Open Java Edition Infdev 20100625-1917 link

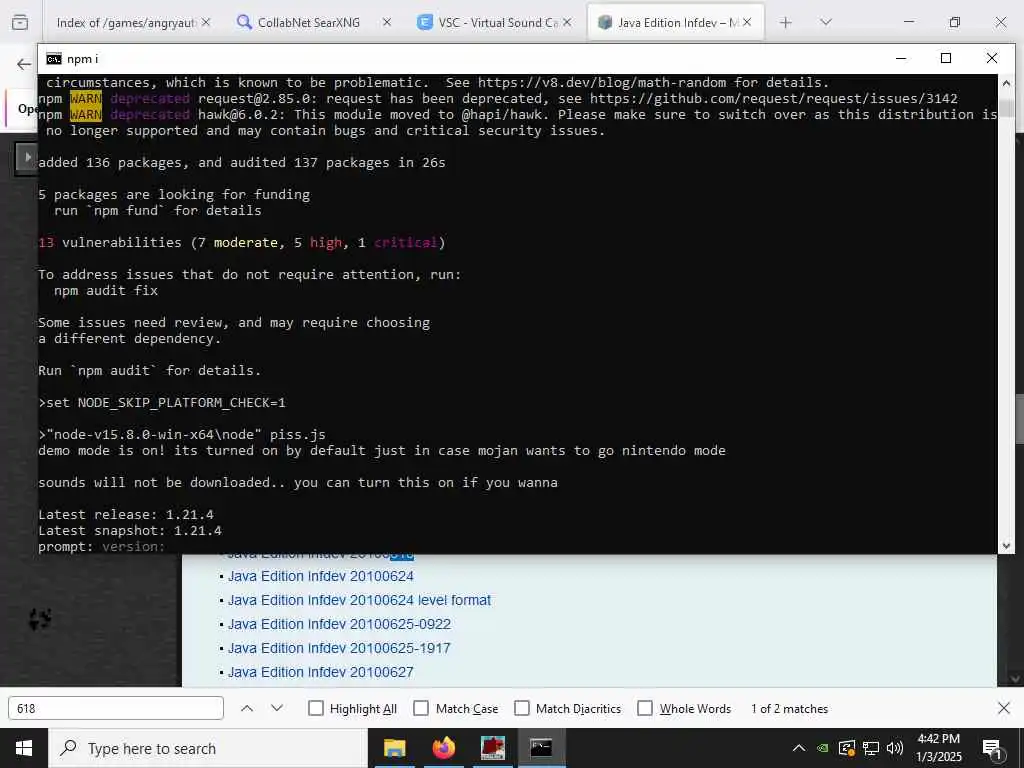(x=339, y=648)
